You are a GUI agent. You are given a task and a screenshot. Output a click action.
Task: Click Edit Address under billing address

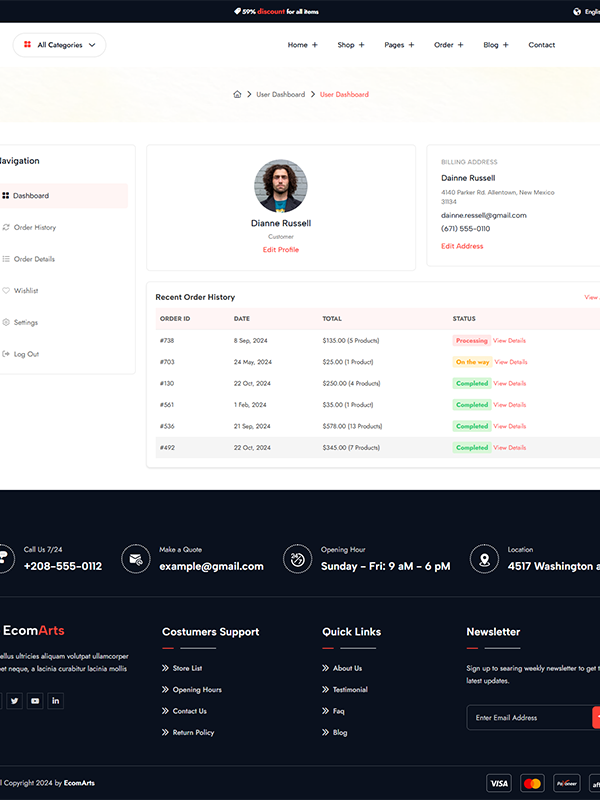click(462, 246)
